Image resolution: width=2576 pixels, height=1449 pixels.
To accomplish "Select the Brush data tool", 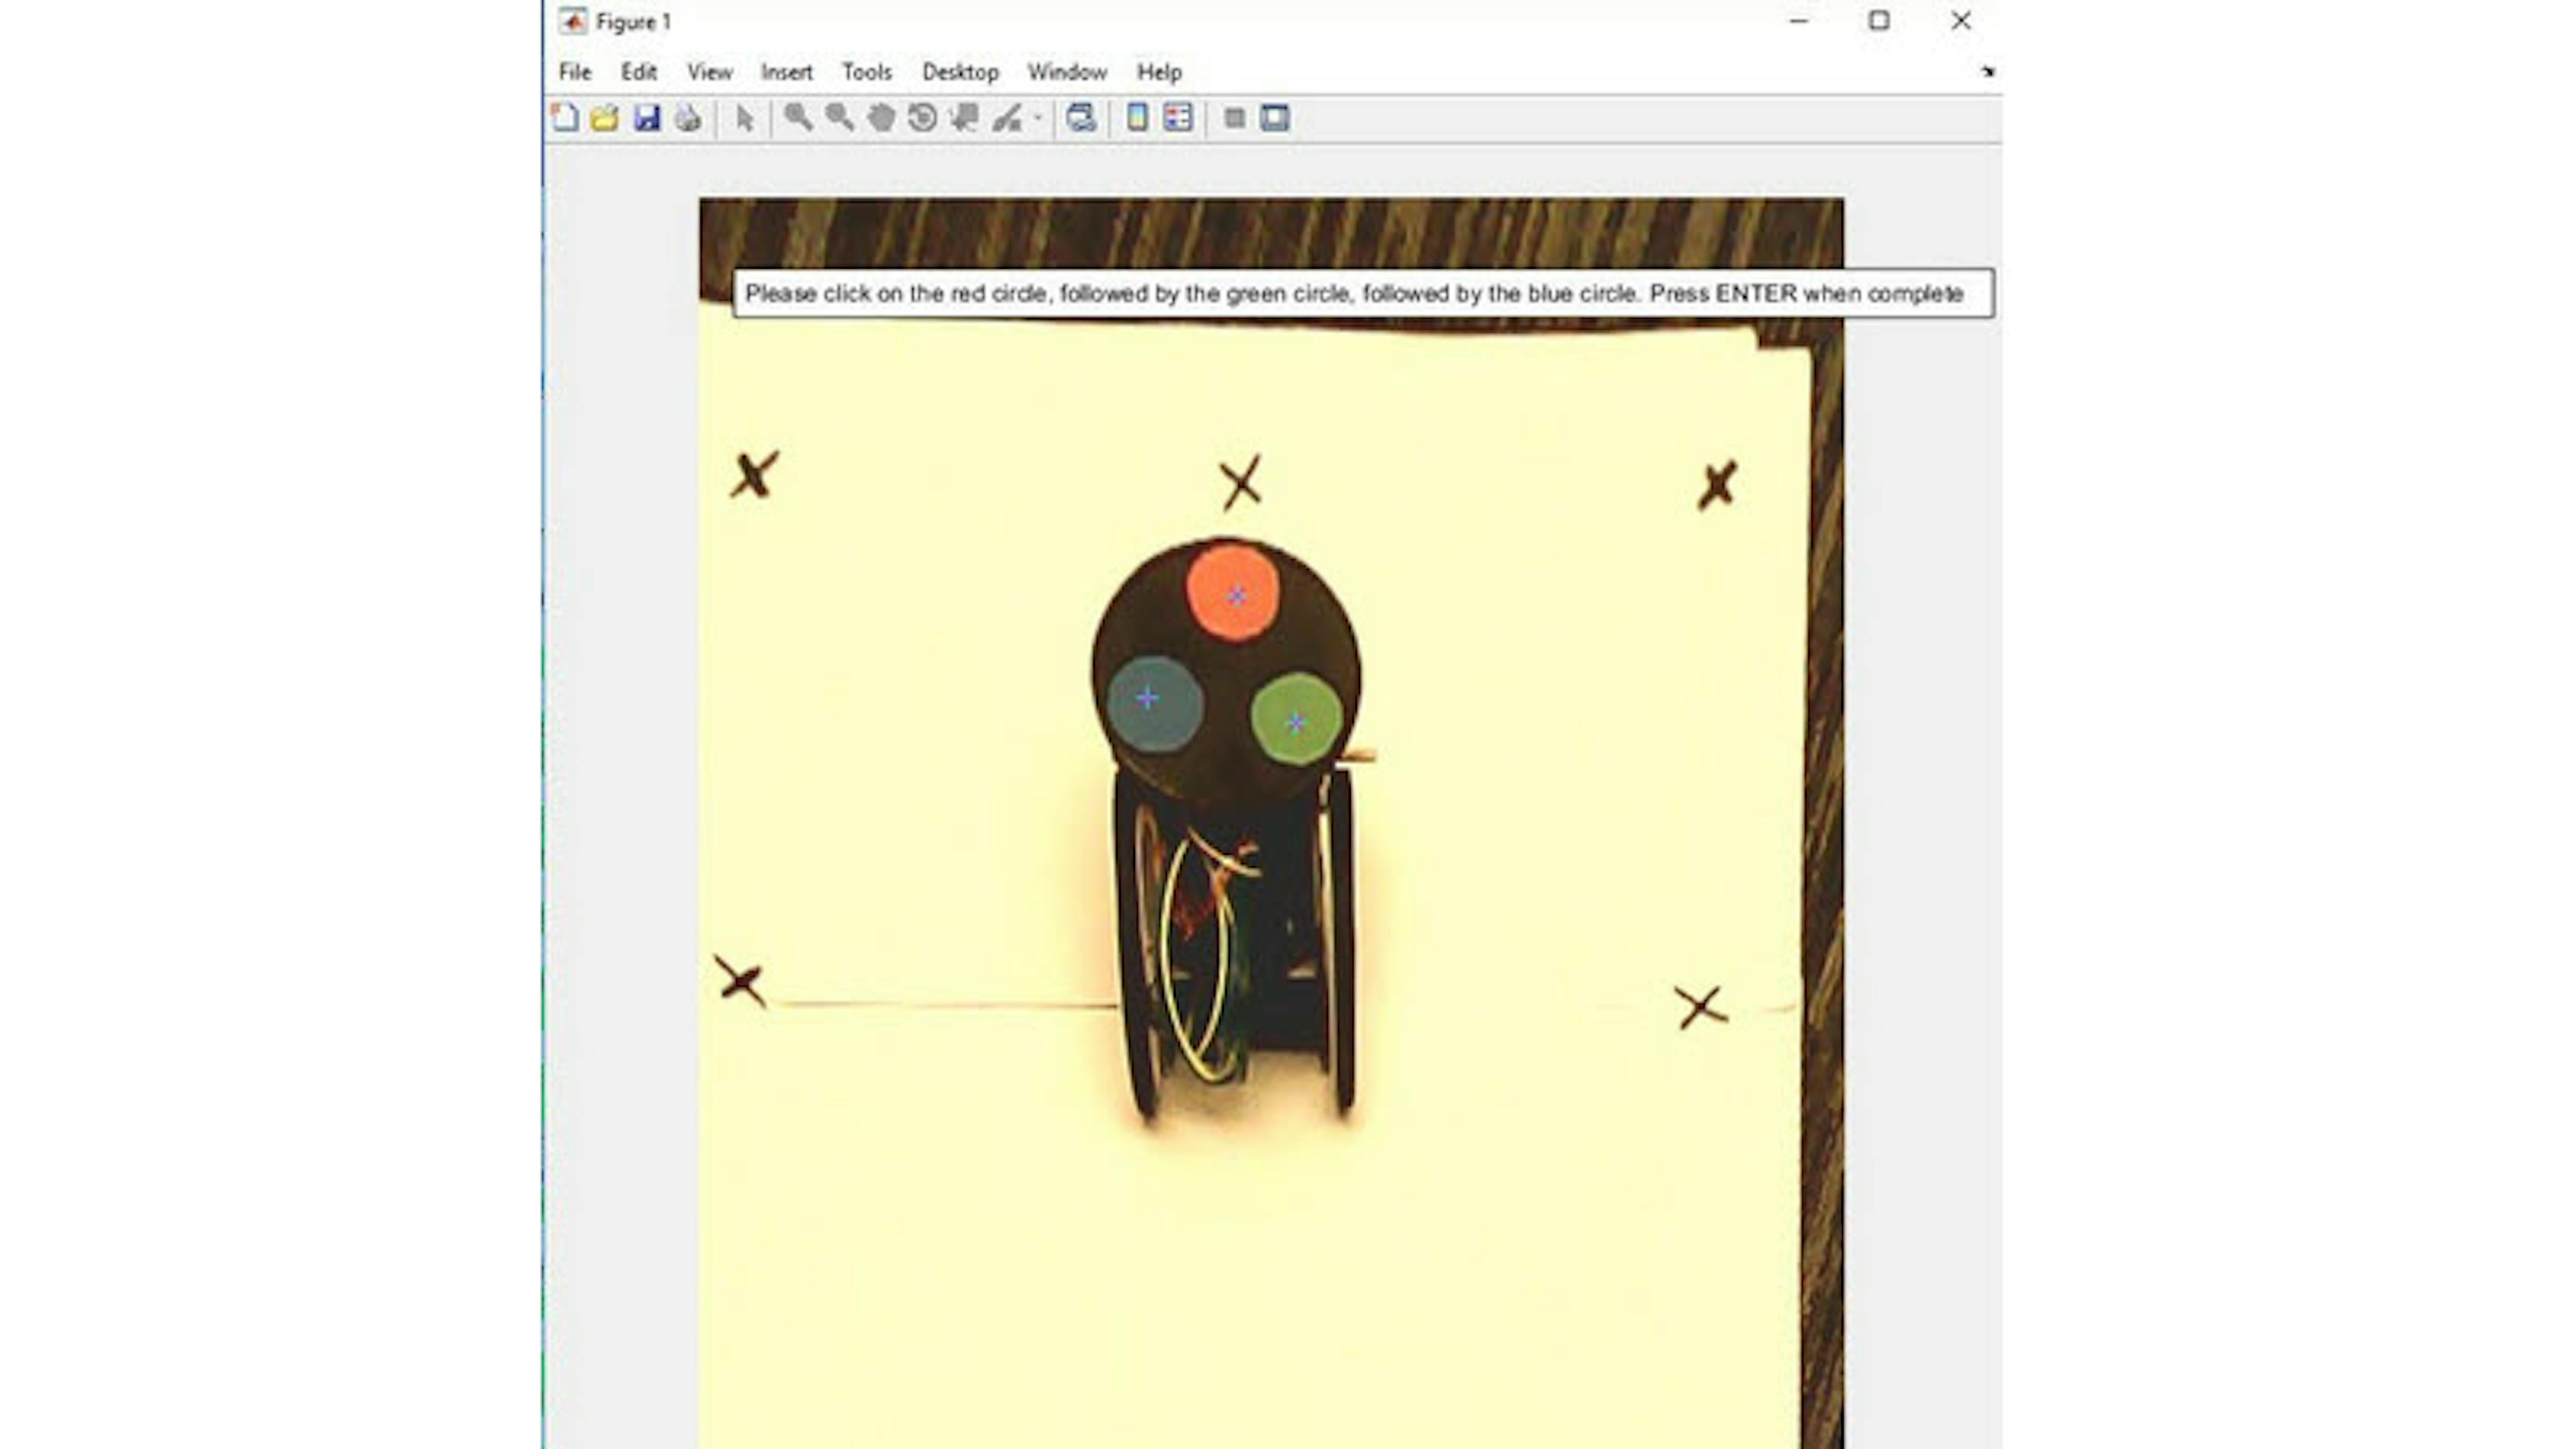I will pos(1007,118).
